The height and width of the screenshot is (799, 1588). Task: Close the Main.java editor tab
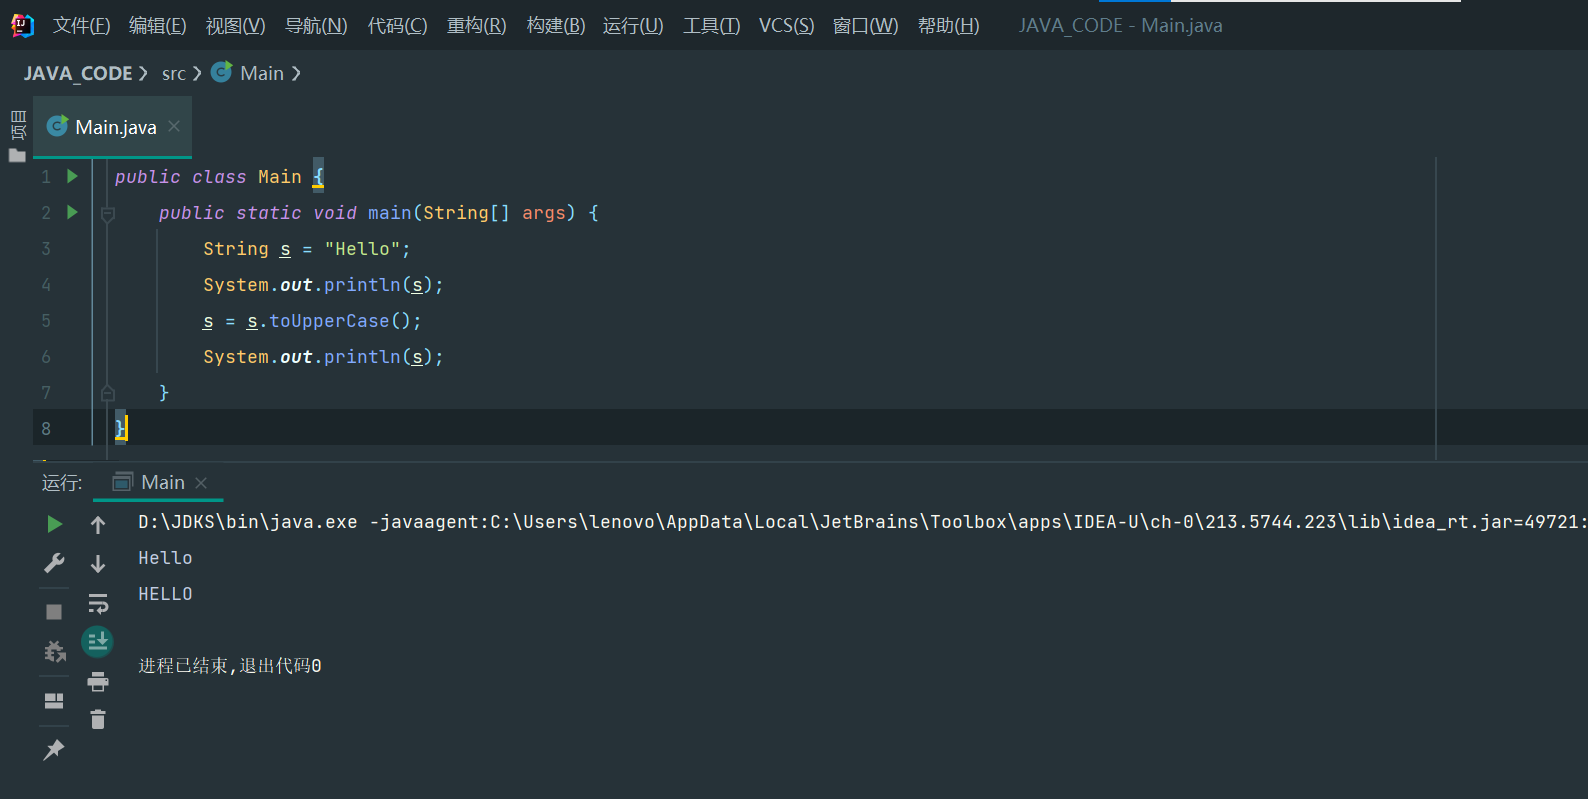click(174, 126)
